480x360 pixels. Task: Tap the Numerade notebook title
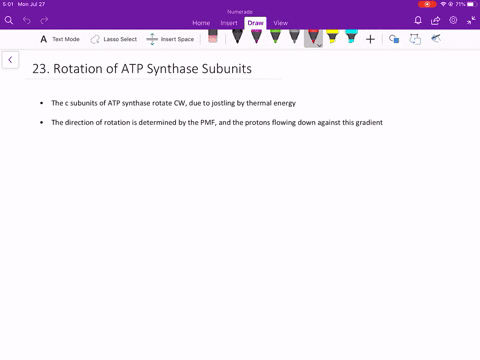(240, 12)
